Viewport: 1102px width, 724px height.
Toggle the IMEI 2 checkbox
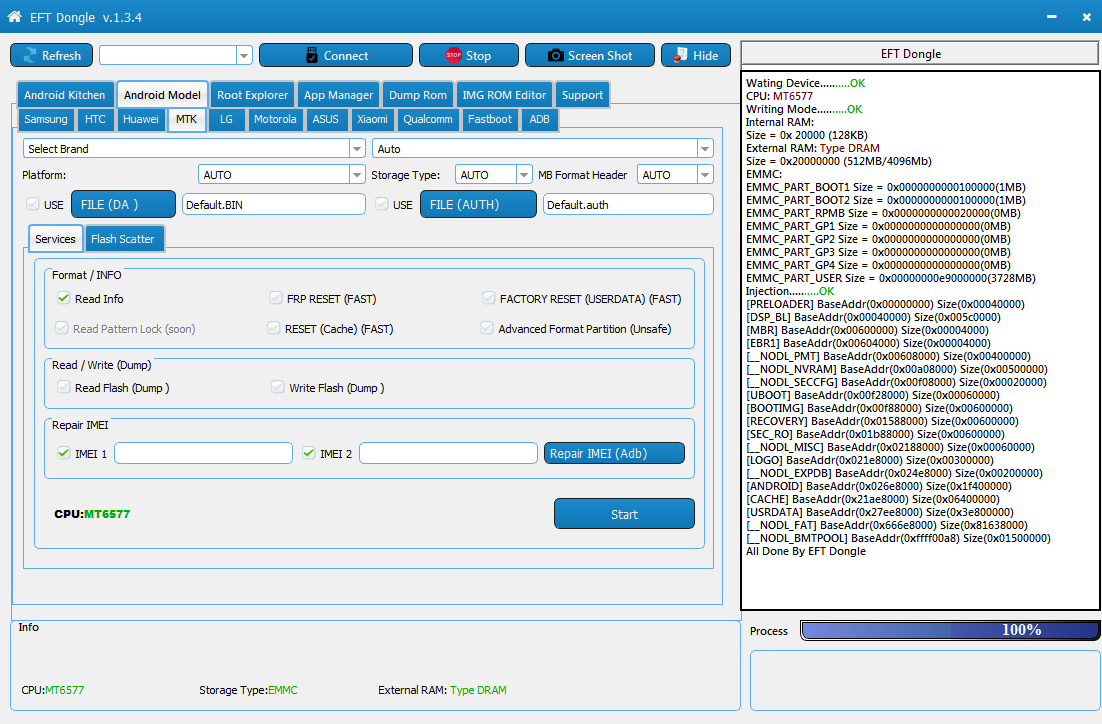click(309, 453)
